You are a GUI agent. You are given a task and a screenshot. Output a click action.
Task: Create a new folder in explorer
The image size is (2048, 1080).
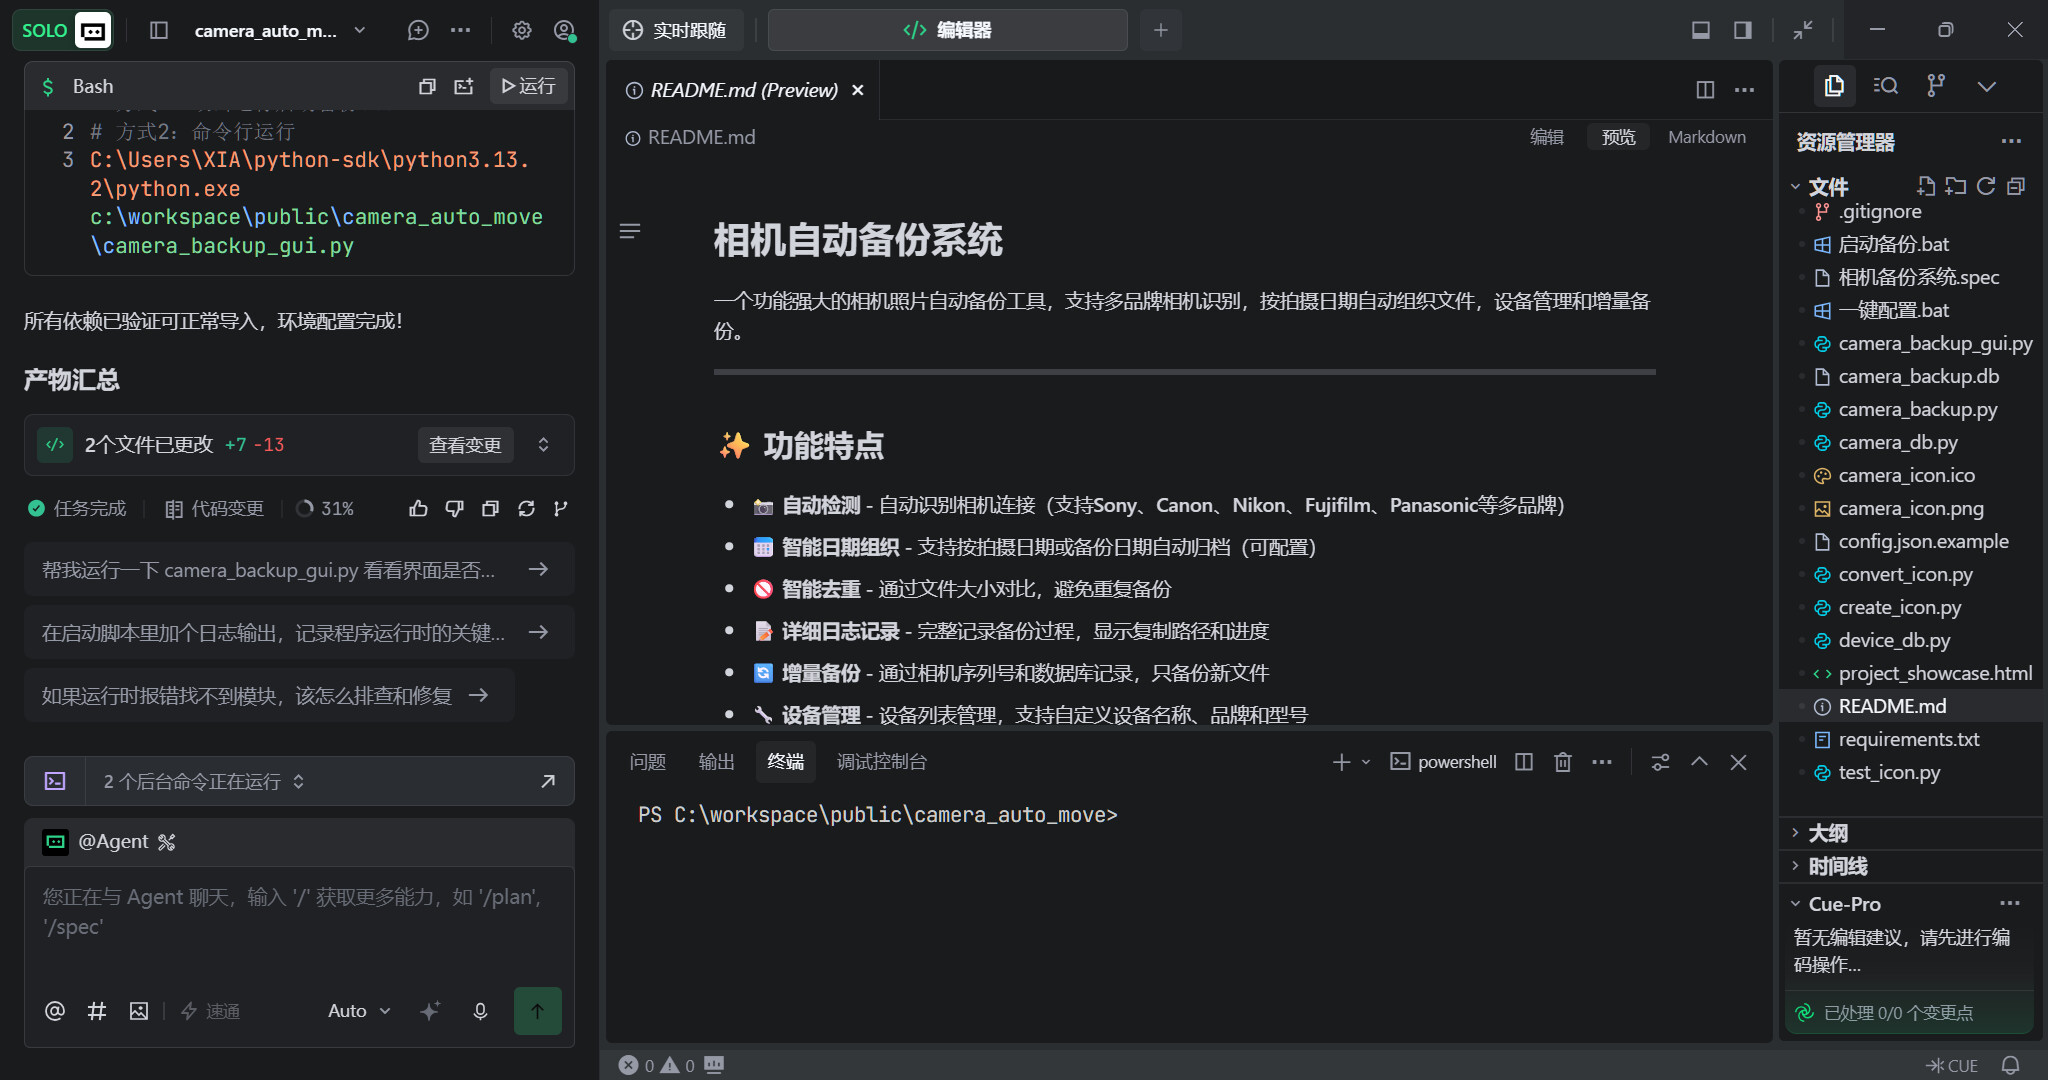point(1956,186)
